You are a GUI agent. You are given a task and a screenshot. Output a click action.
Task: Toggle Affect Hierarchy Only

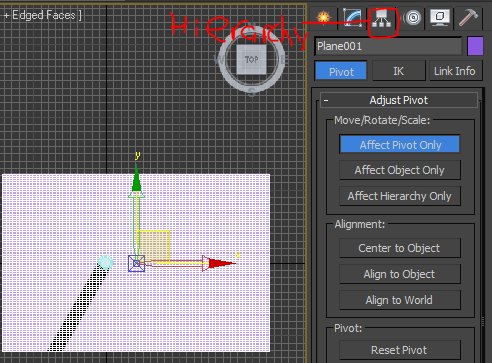(x=400, y=196)
